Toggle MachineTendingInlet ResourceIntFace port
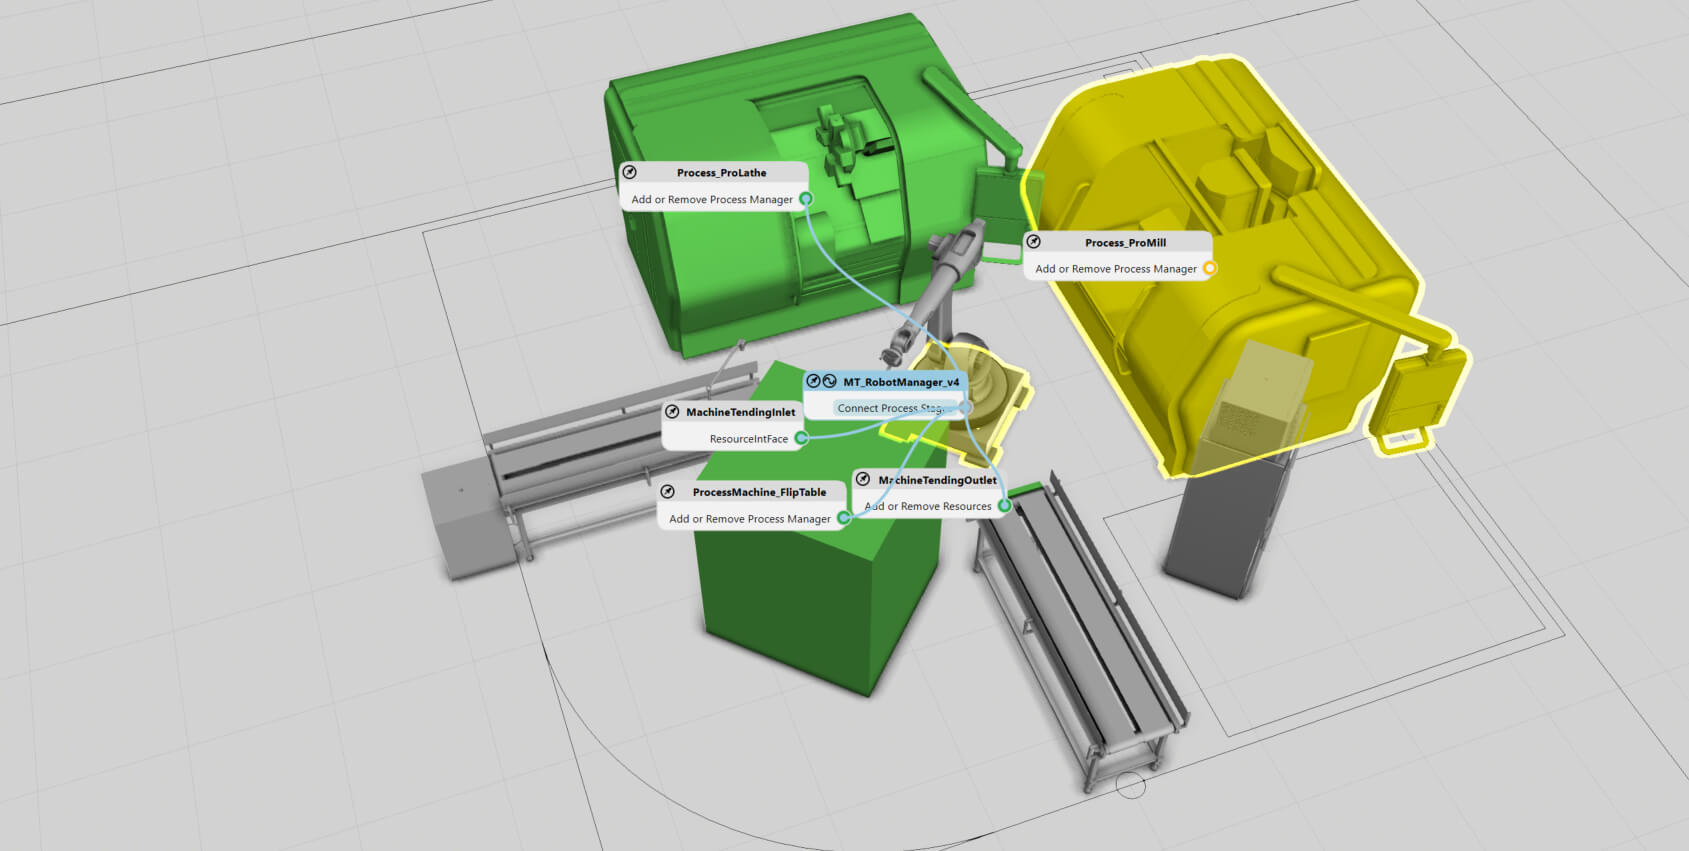 click(801, 438)
